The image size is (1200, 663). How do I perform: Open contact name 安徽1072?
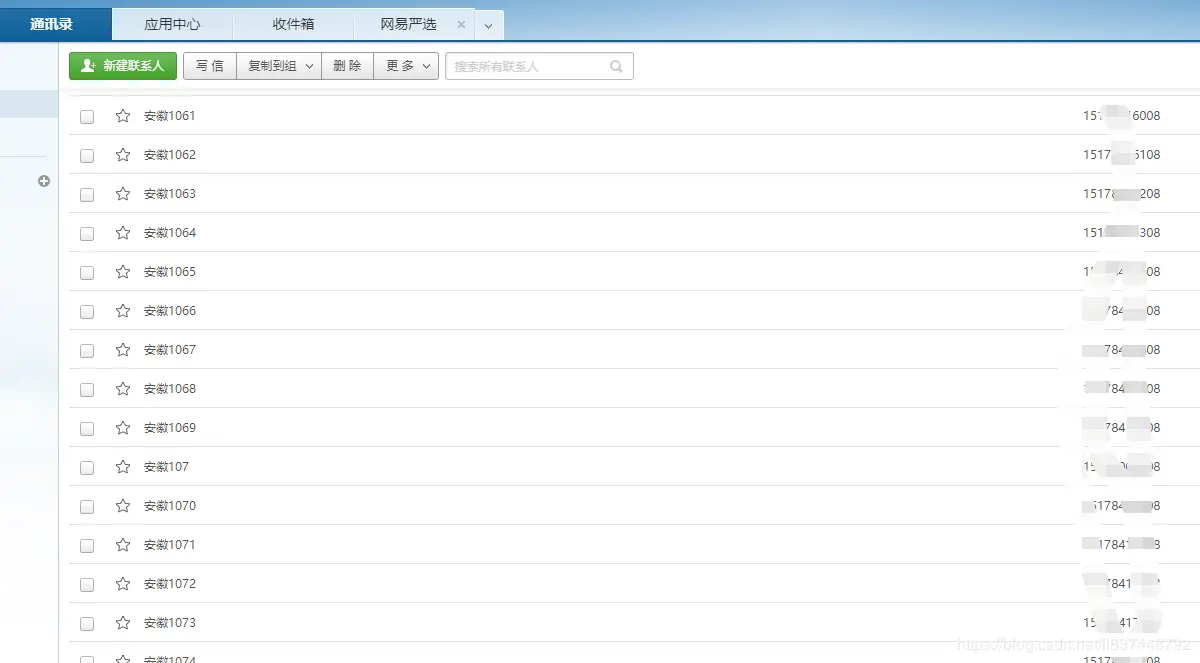point(170,584)
